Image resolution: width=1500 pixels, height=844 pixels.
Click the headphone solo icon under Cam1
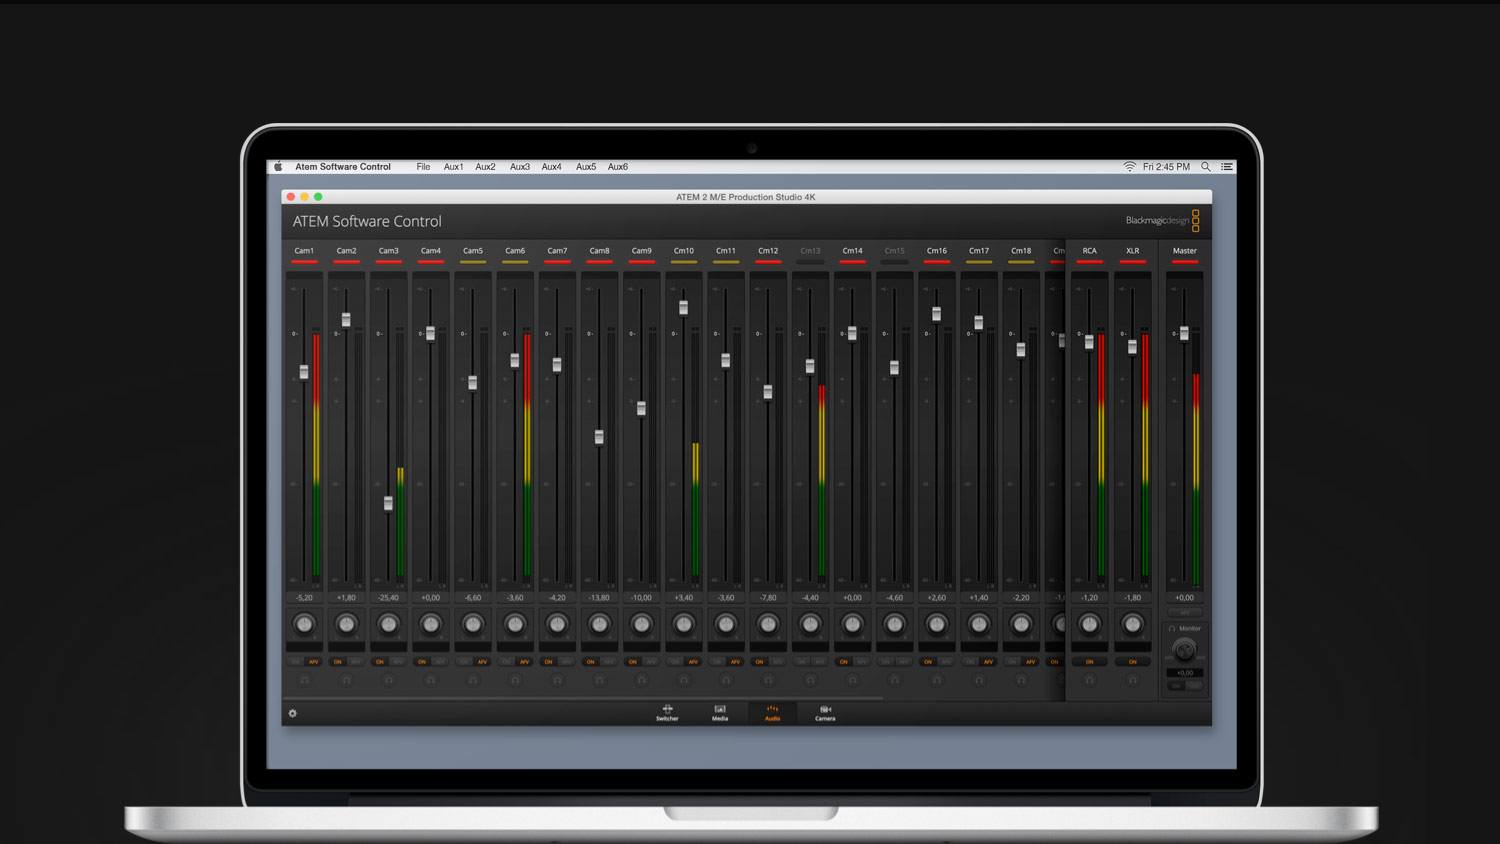304,680
